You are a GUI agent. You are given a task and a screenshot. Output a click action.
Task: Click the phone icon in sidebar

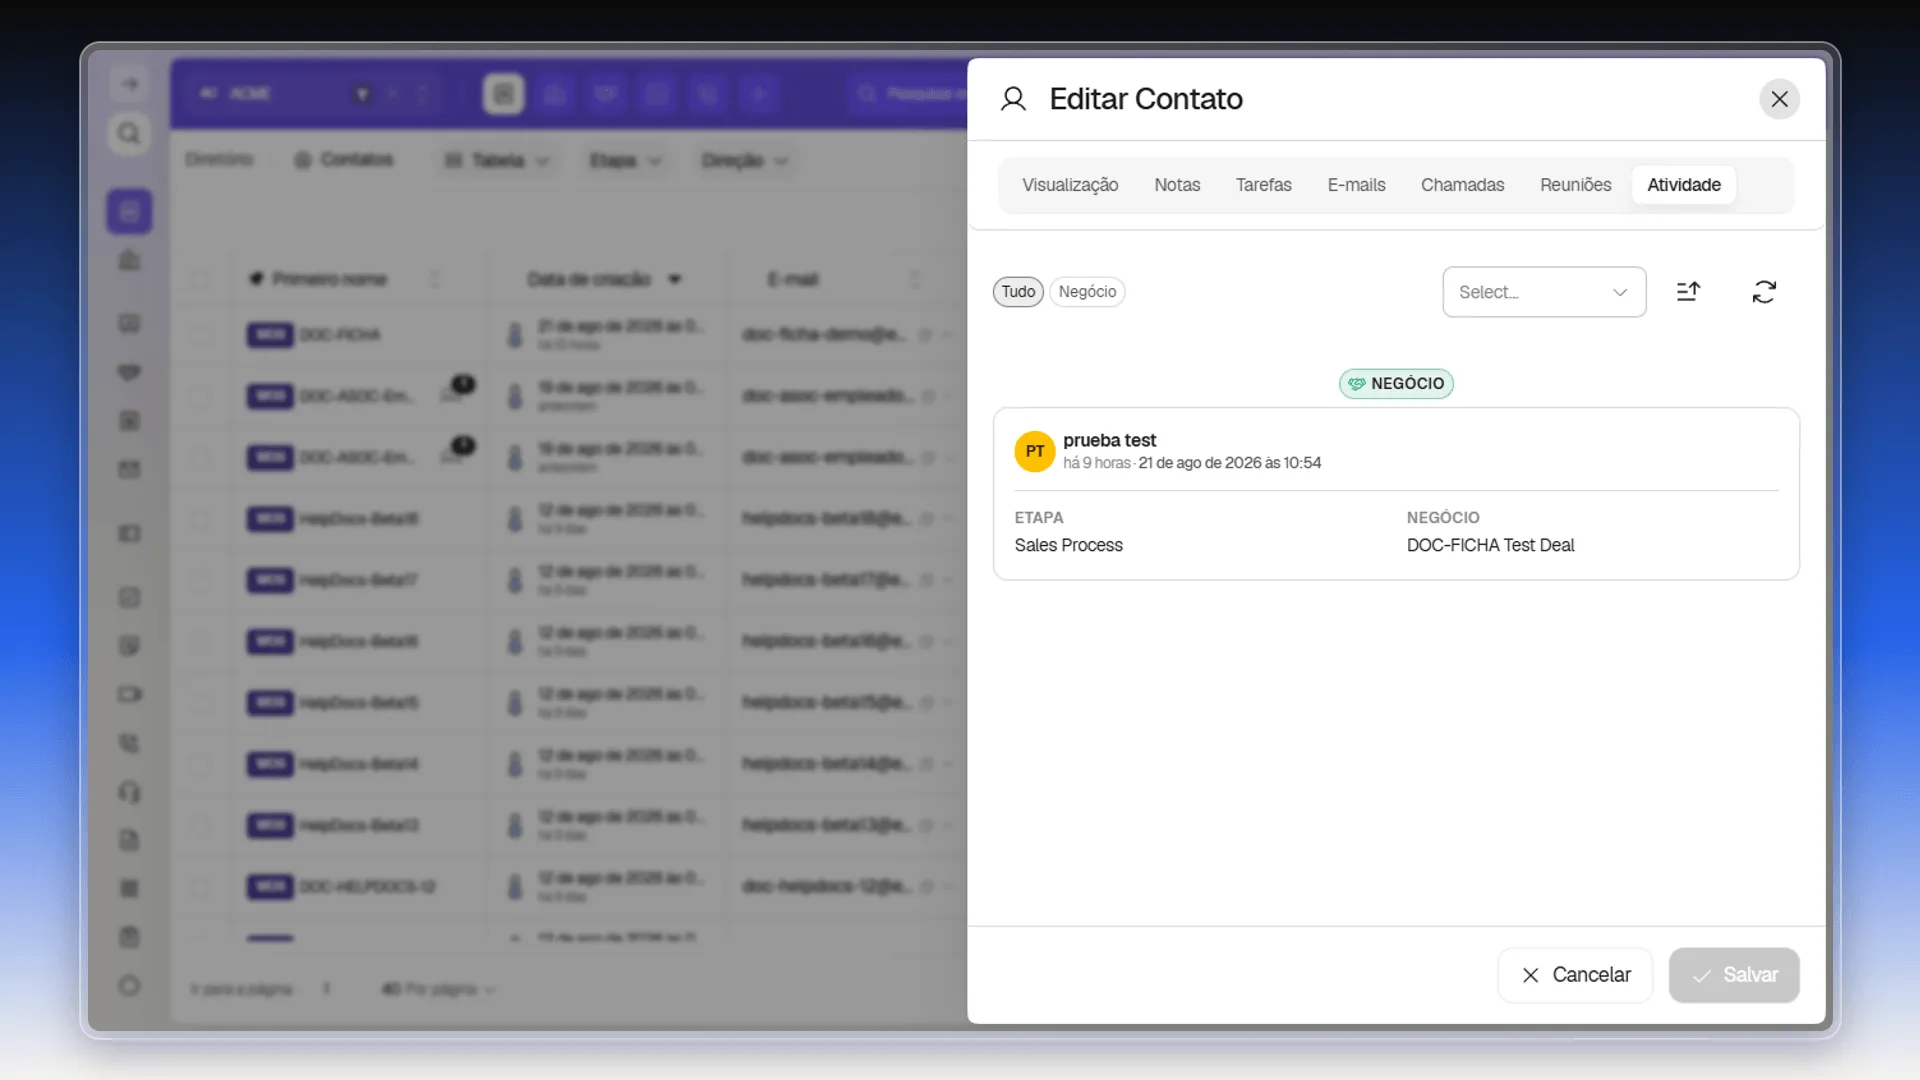[129, 743]
